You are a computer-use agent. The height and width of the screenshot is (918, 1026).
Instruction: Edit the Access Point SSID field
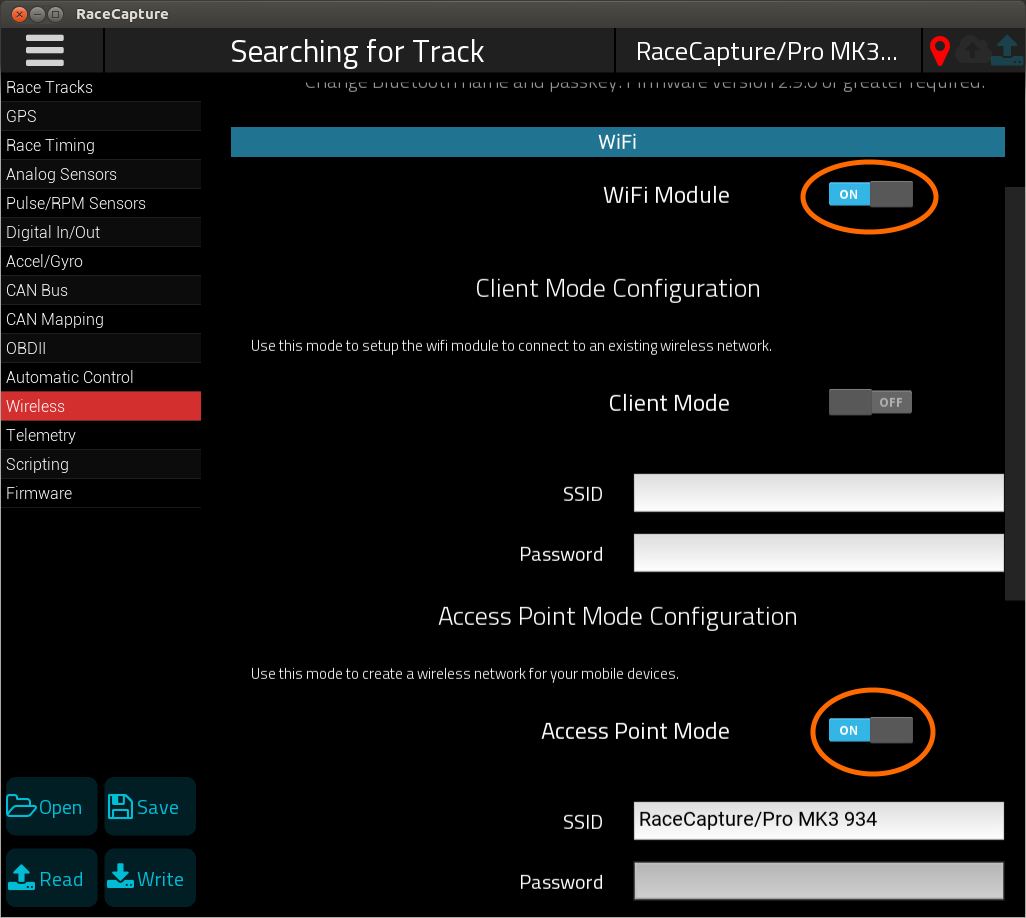click(819, 821)
